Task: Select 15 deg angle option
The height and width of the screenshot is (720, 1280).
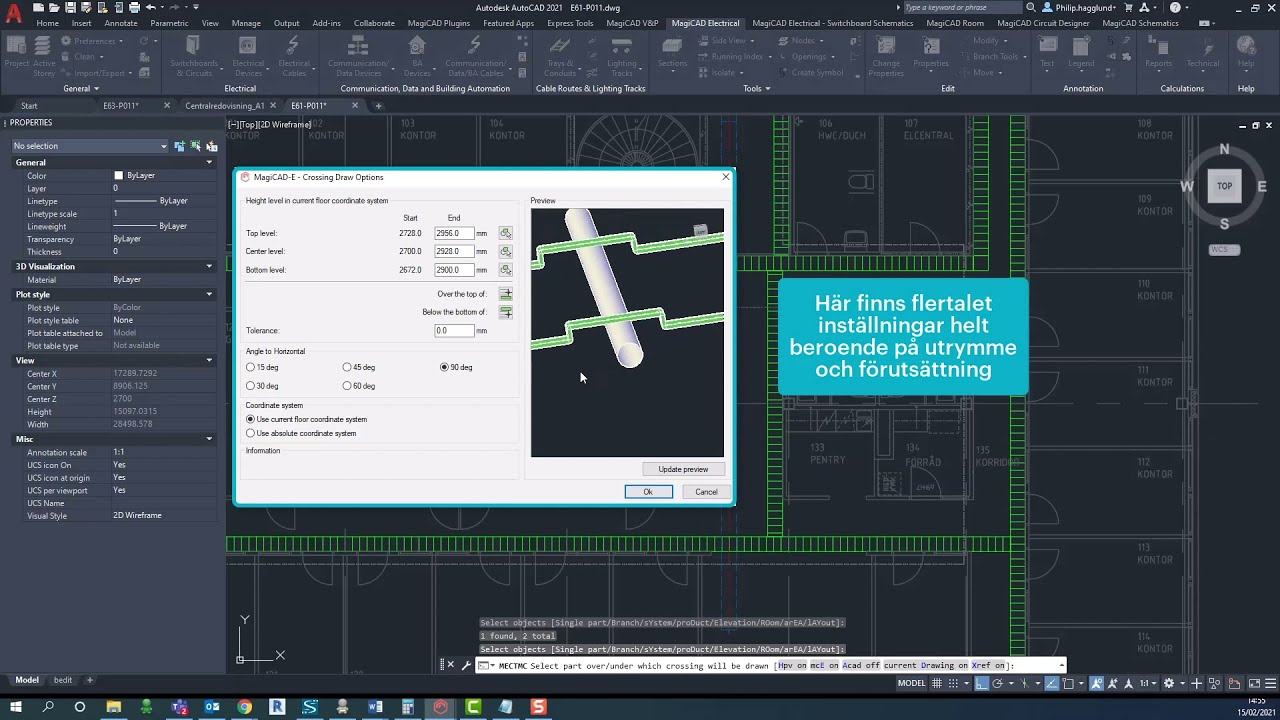Action: point(262,367)
